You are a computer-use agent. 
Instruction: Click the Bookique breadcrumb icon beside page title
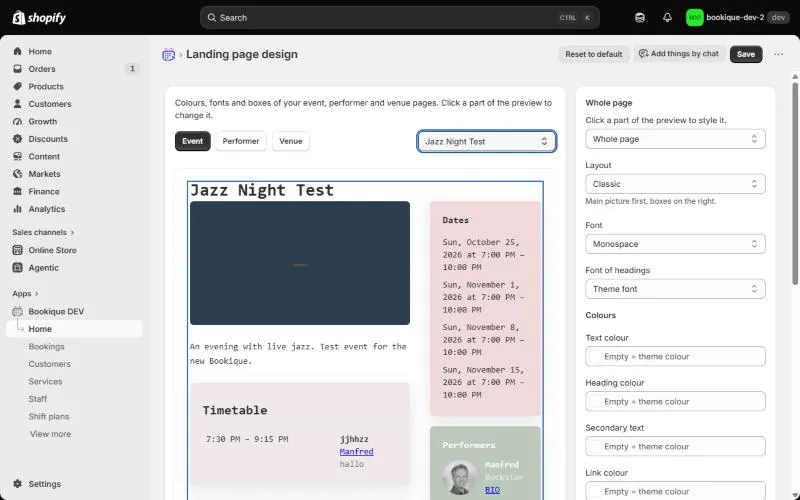168,55
